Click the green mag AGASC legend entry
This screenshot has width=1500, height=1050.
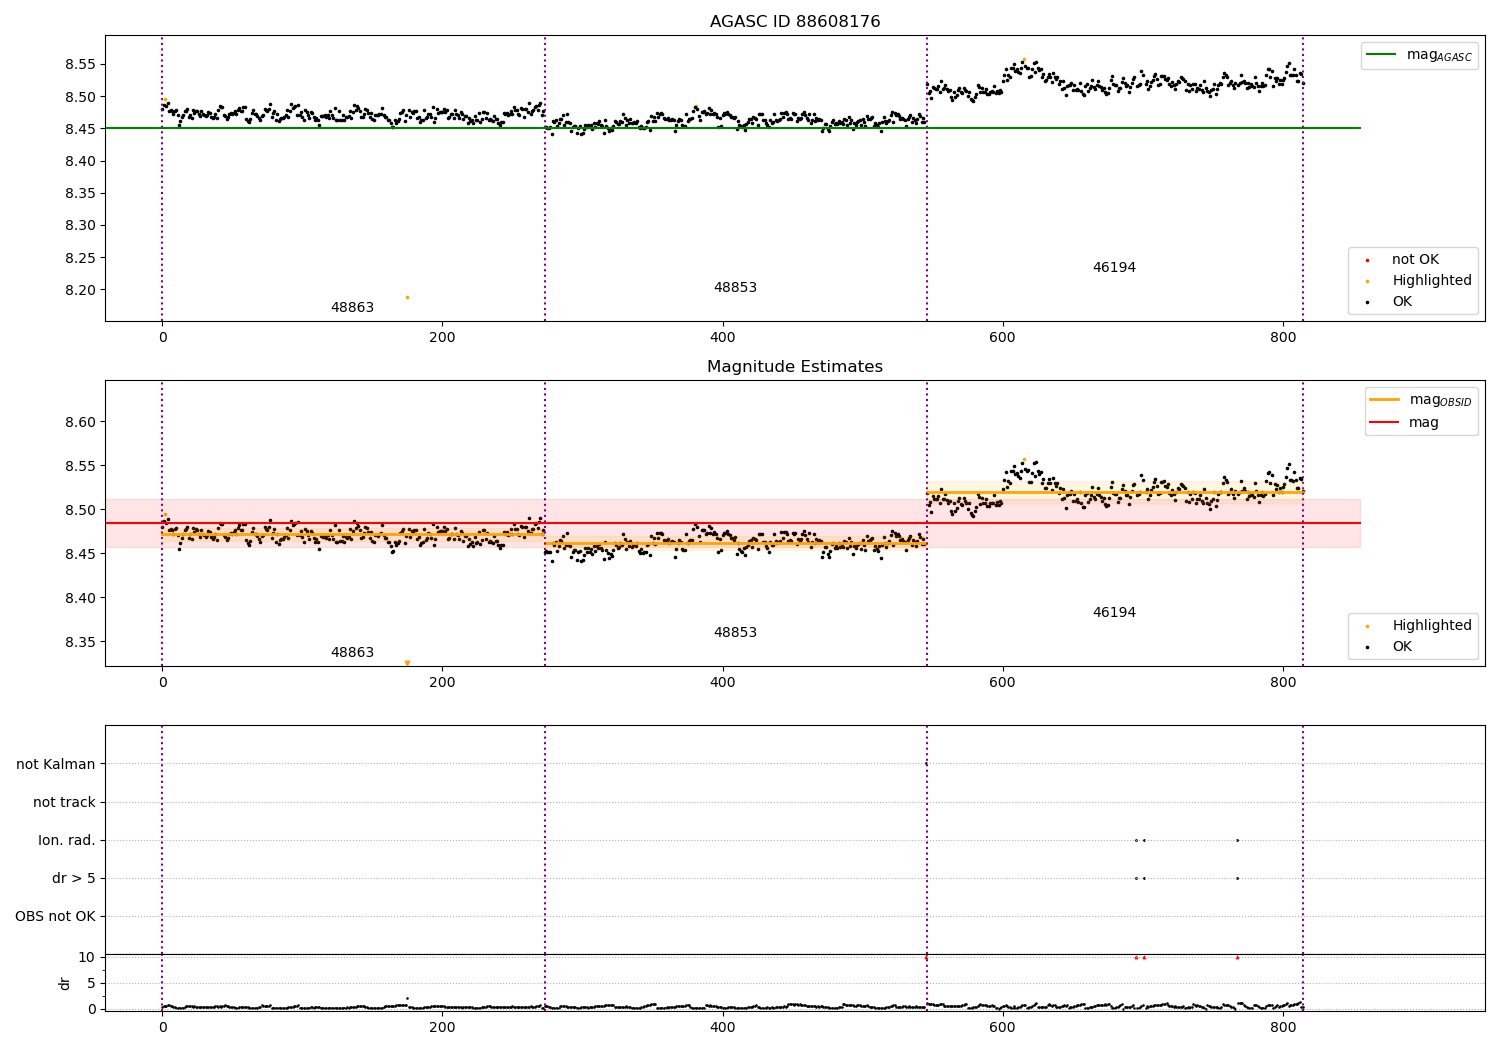(x=1420, y=55)
